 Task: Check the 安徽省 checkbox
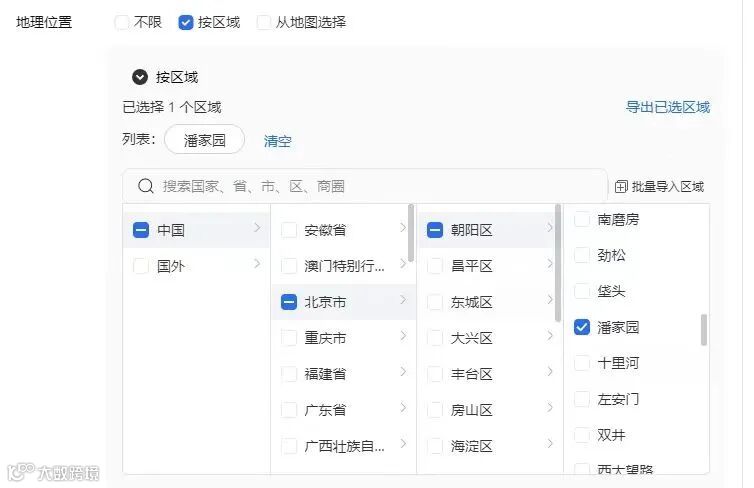(289, 230)
